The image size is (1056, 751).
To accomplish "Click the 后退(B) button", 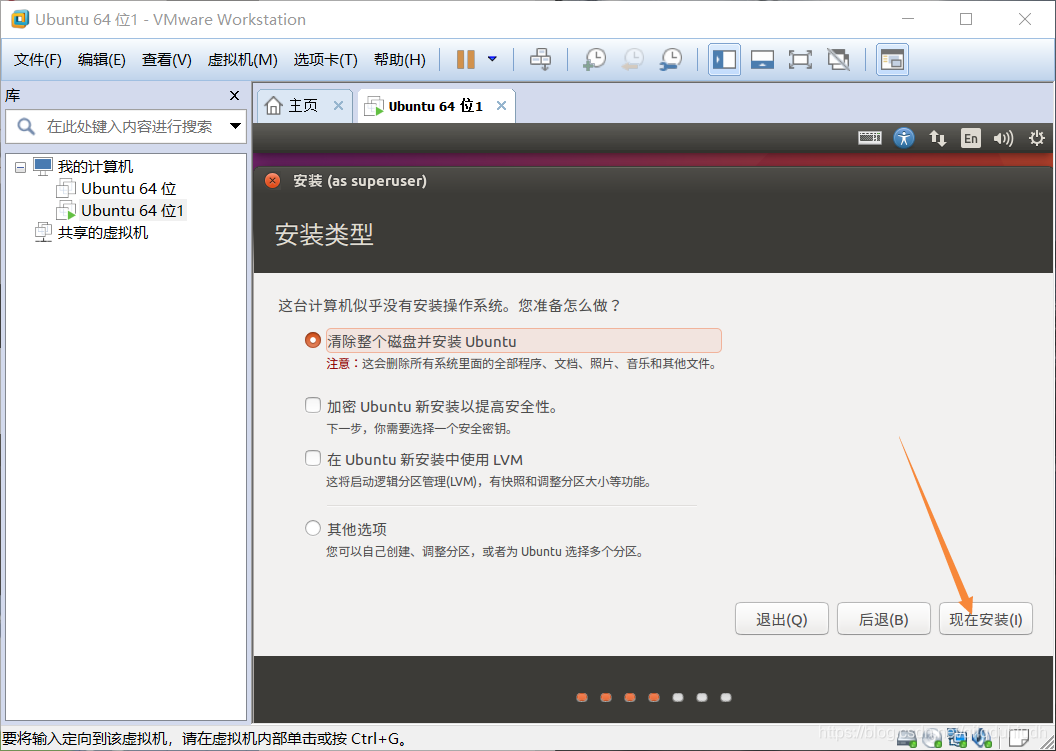I will click(x=884, y=619).
